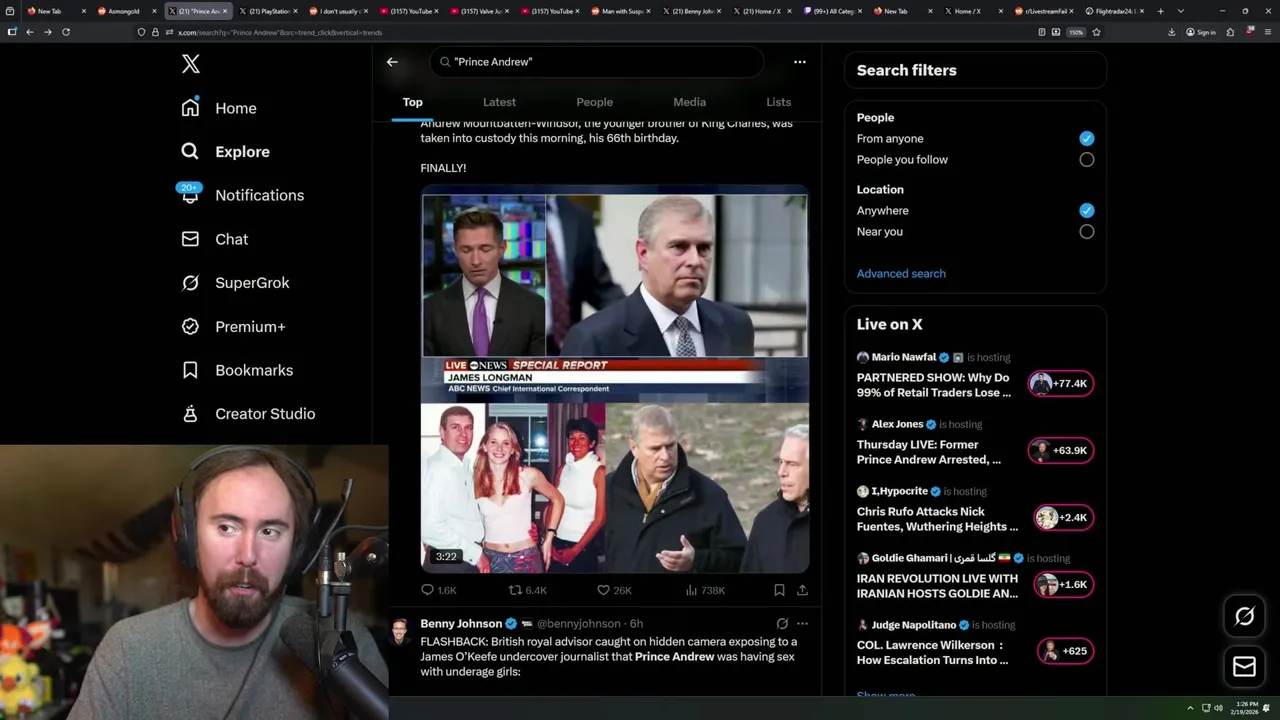Join Mario Nawfal's live with +77.4K

(1060, 384)
